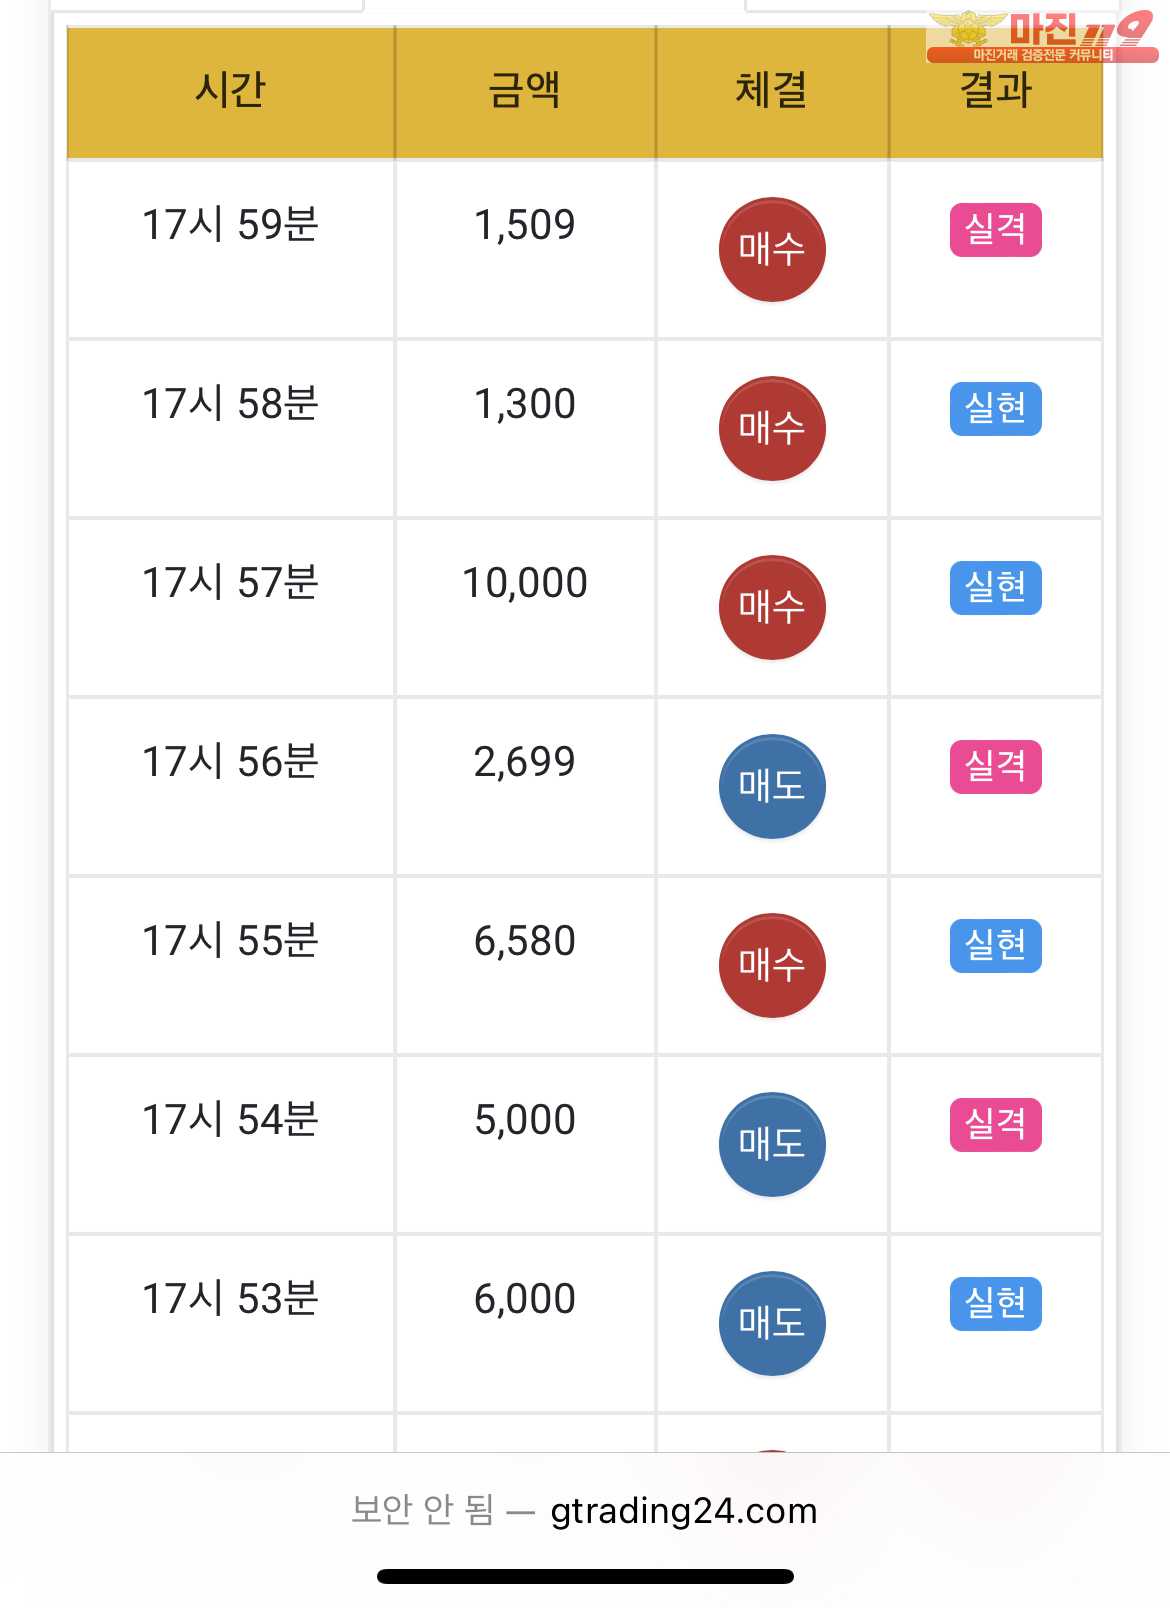Click the 시간 column header

[231, 92]
